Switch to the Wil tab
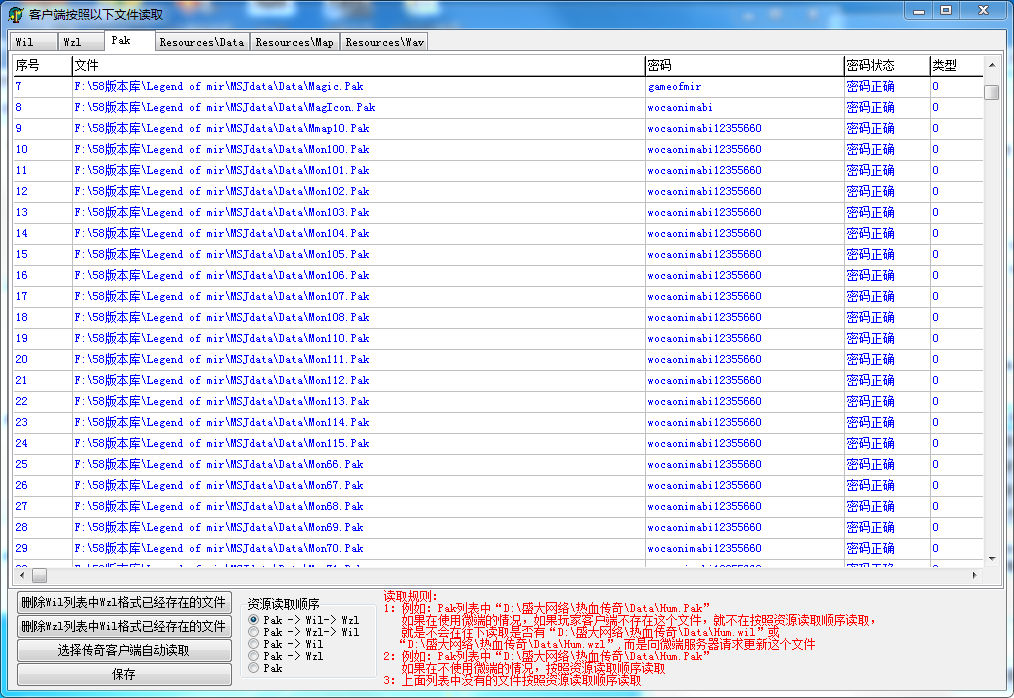Screen dimensions: 1014x698 (24, 42)
